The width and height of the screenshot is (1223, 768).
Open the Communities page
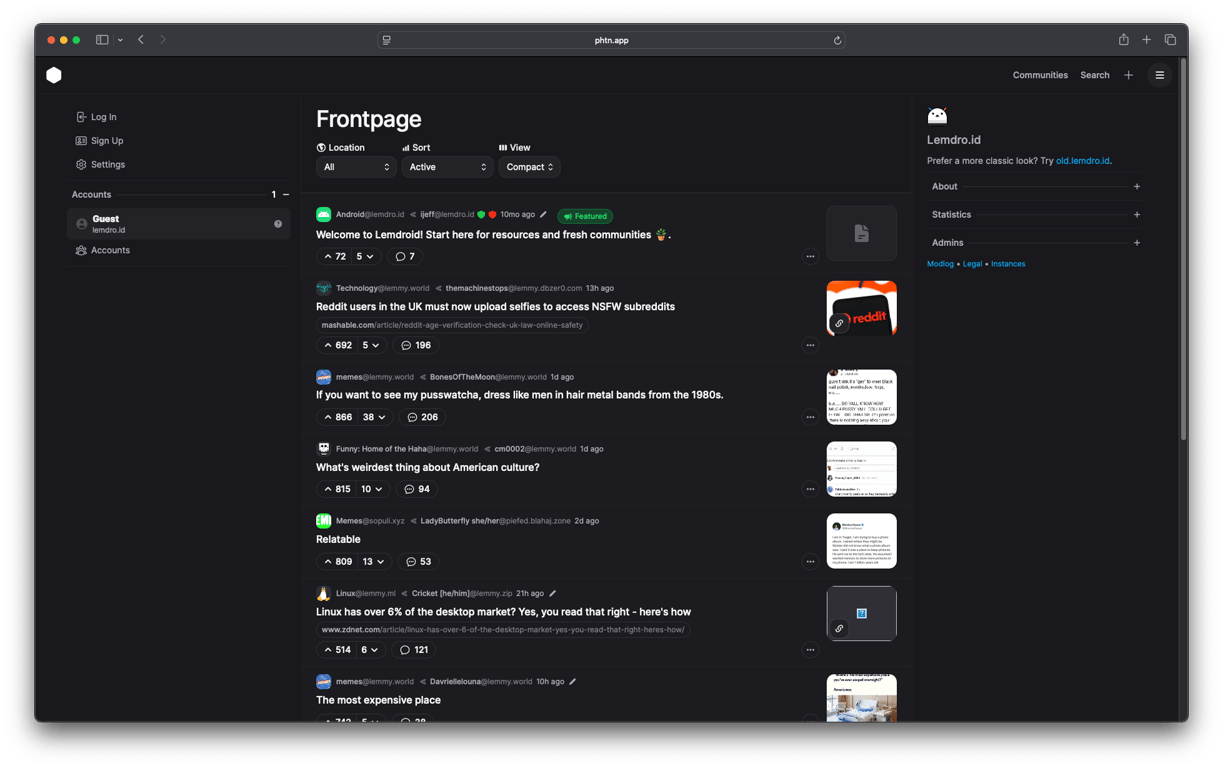(1040, 74)
